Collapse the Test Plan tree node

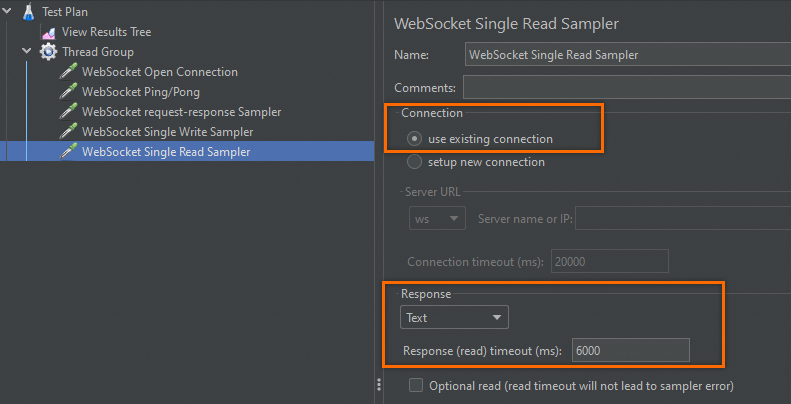tap(8, 12)
